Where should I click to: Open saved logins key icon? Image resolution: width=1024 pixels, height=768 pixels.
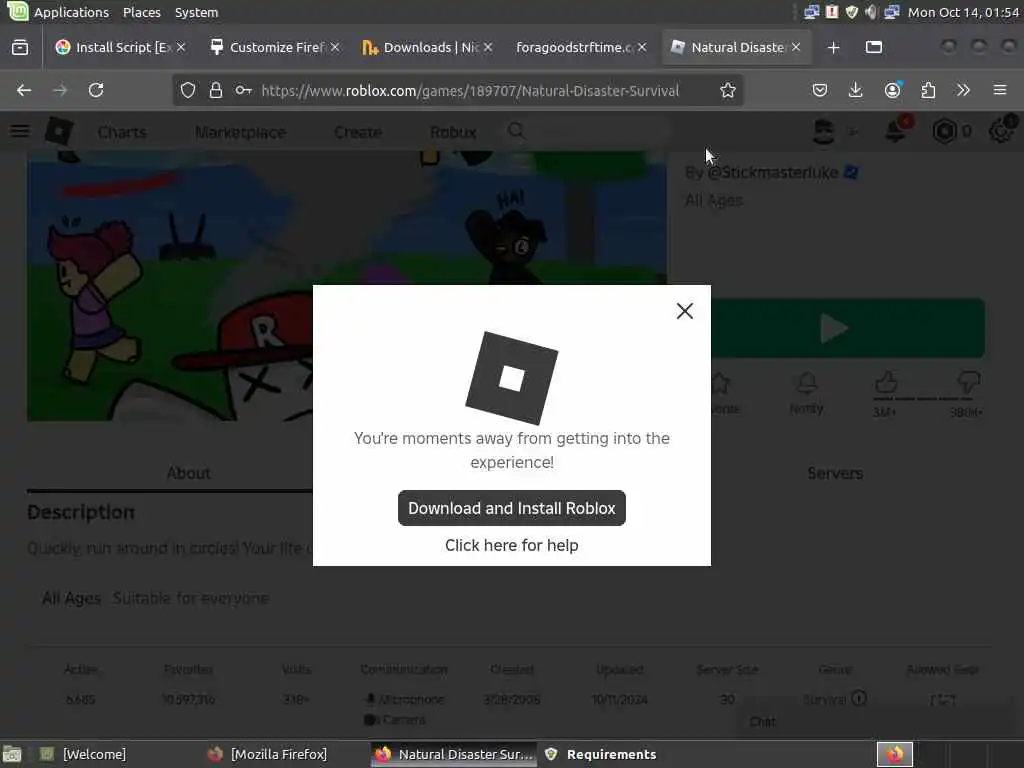coord(244,90)
